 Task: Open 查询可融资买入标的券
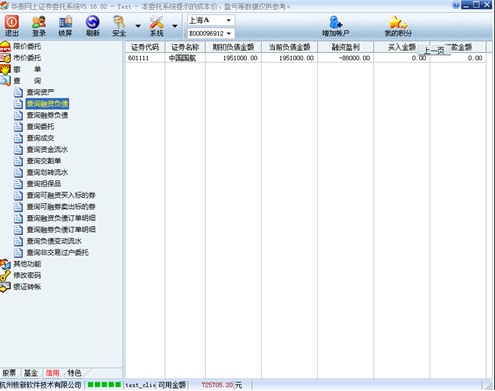[x=61, y=195]
